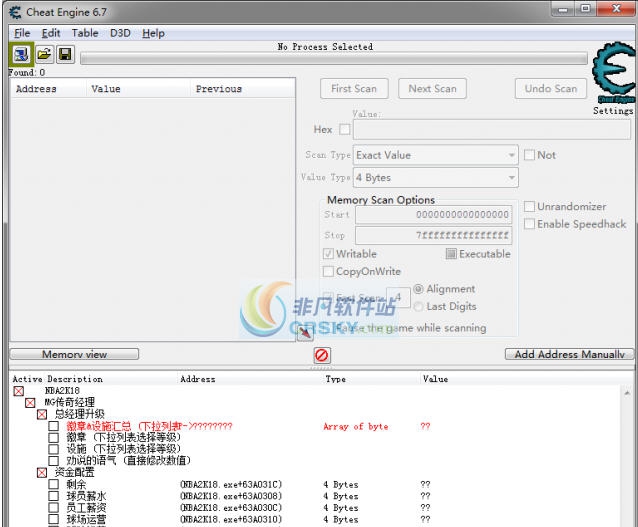Viewport: 638px width, 527px height.
Task: Open the Edit menu
Action: tap(51, 33)
